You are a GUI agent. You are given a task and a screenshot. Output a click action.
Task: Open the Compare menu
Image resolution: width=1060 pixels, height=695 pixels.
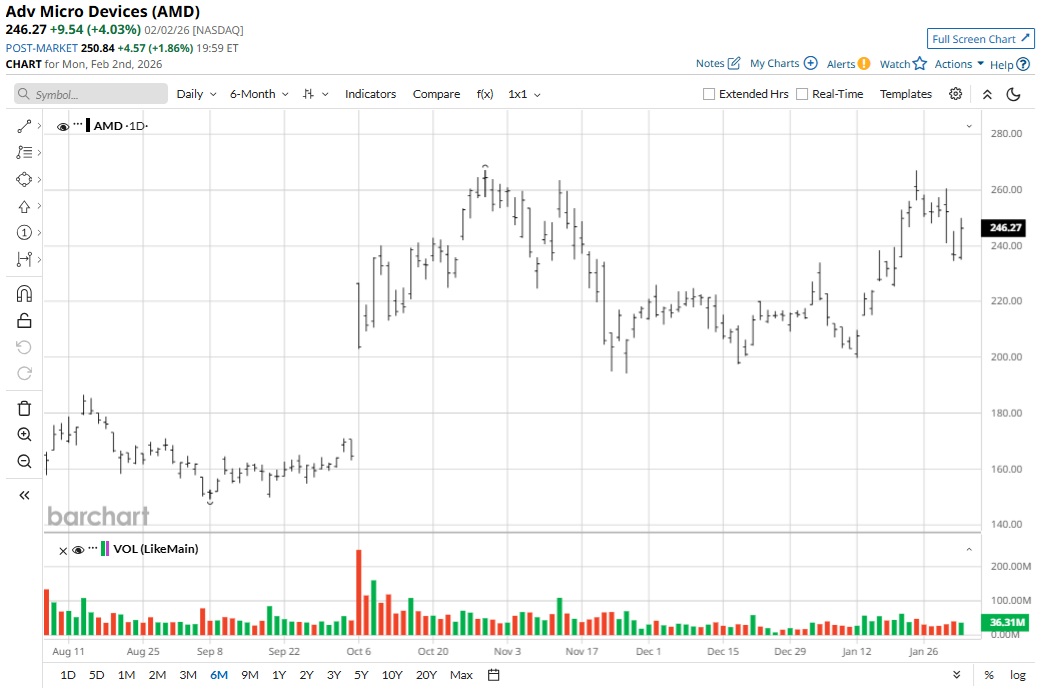437,95
